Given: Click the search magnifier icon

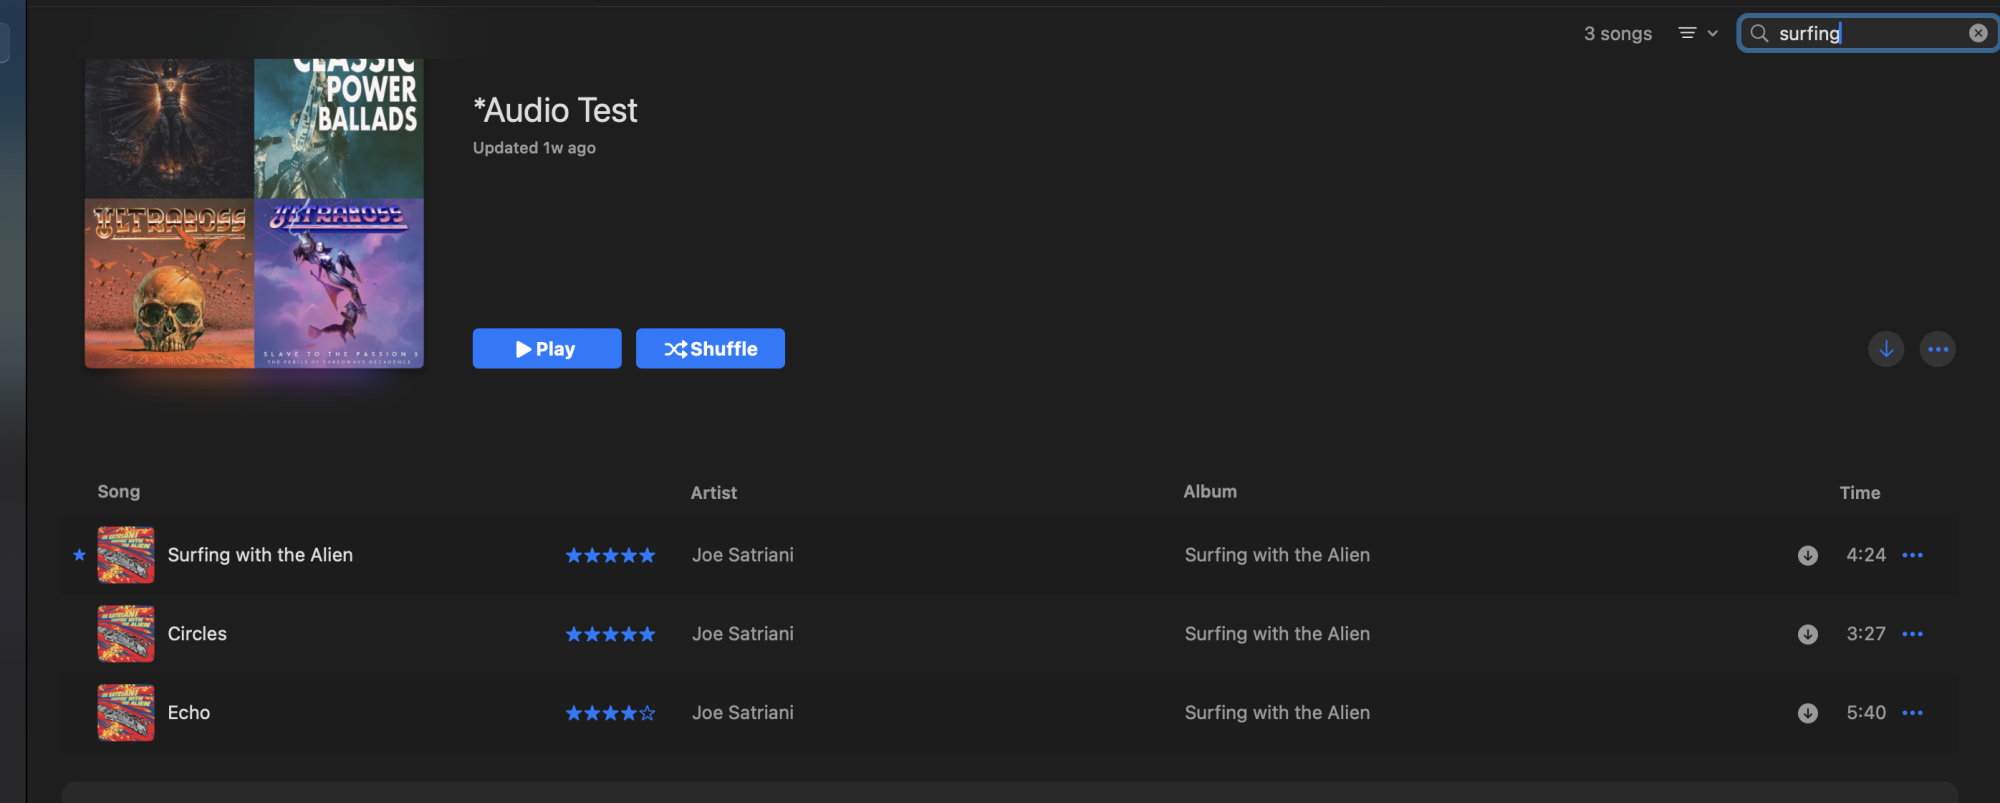Looking at the screenshot, I should click(1759, 33).
